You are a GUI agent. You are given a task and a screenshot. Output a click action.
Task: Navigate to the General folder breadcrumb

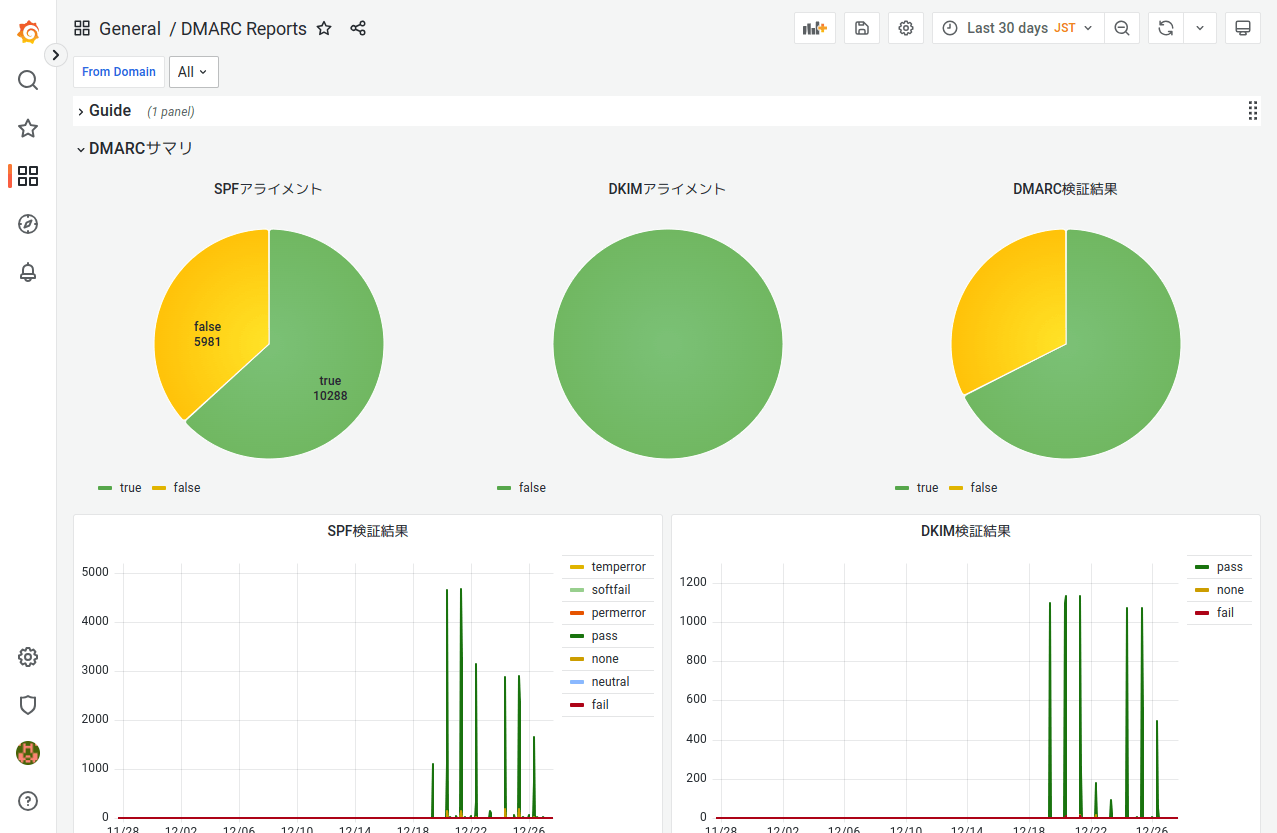(130, 29)
